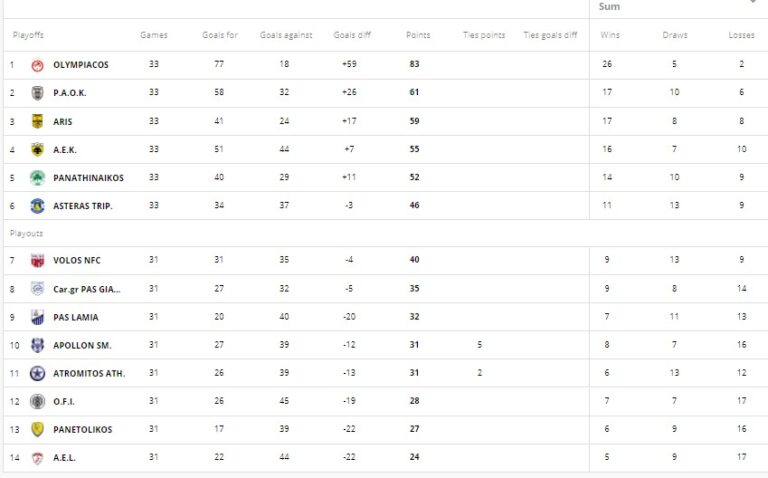The width and height of the screenshot is (768, 478).
Task: Open the PAS LAMIA team link
Action: (x=76, y=317)
